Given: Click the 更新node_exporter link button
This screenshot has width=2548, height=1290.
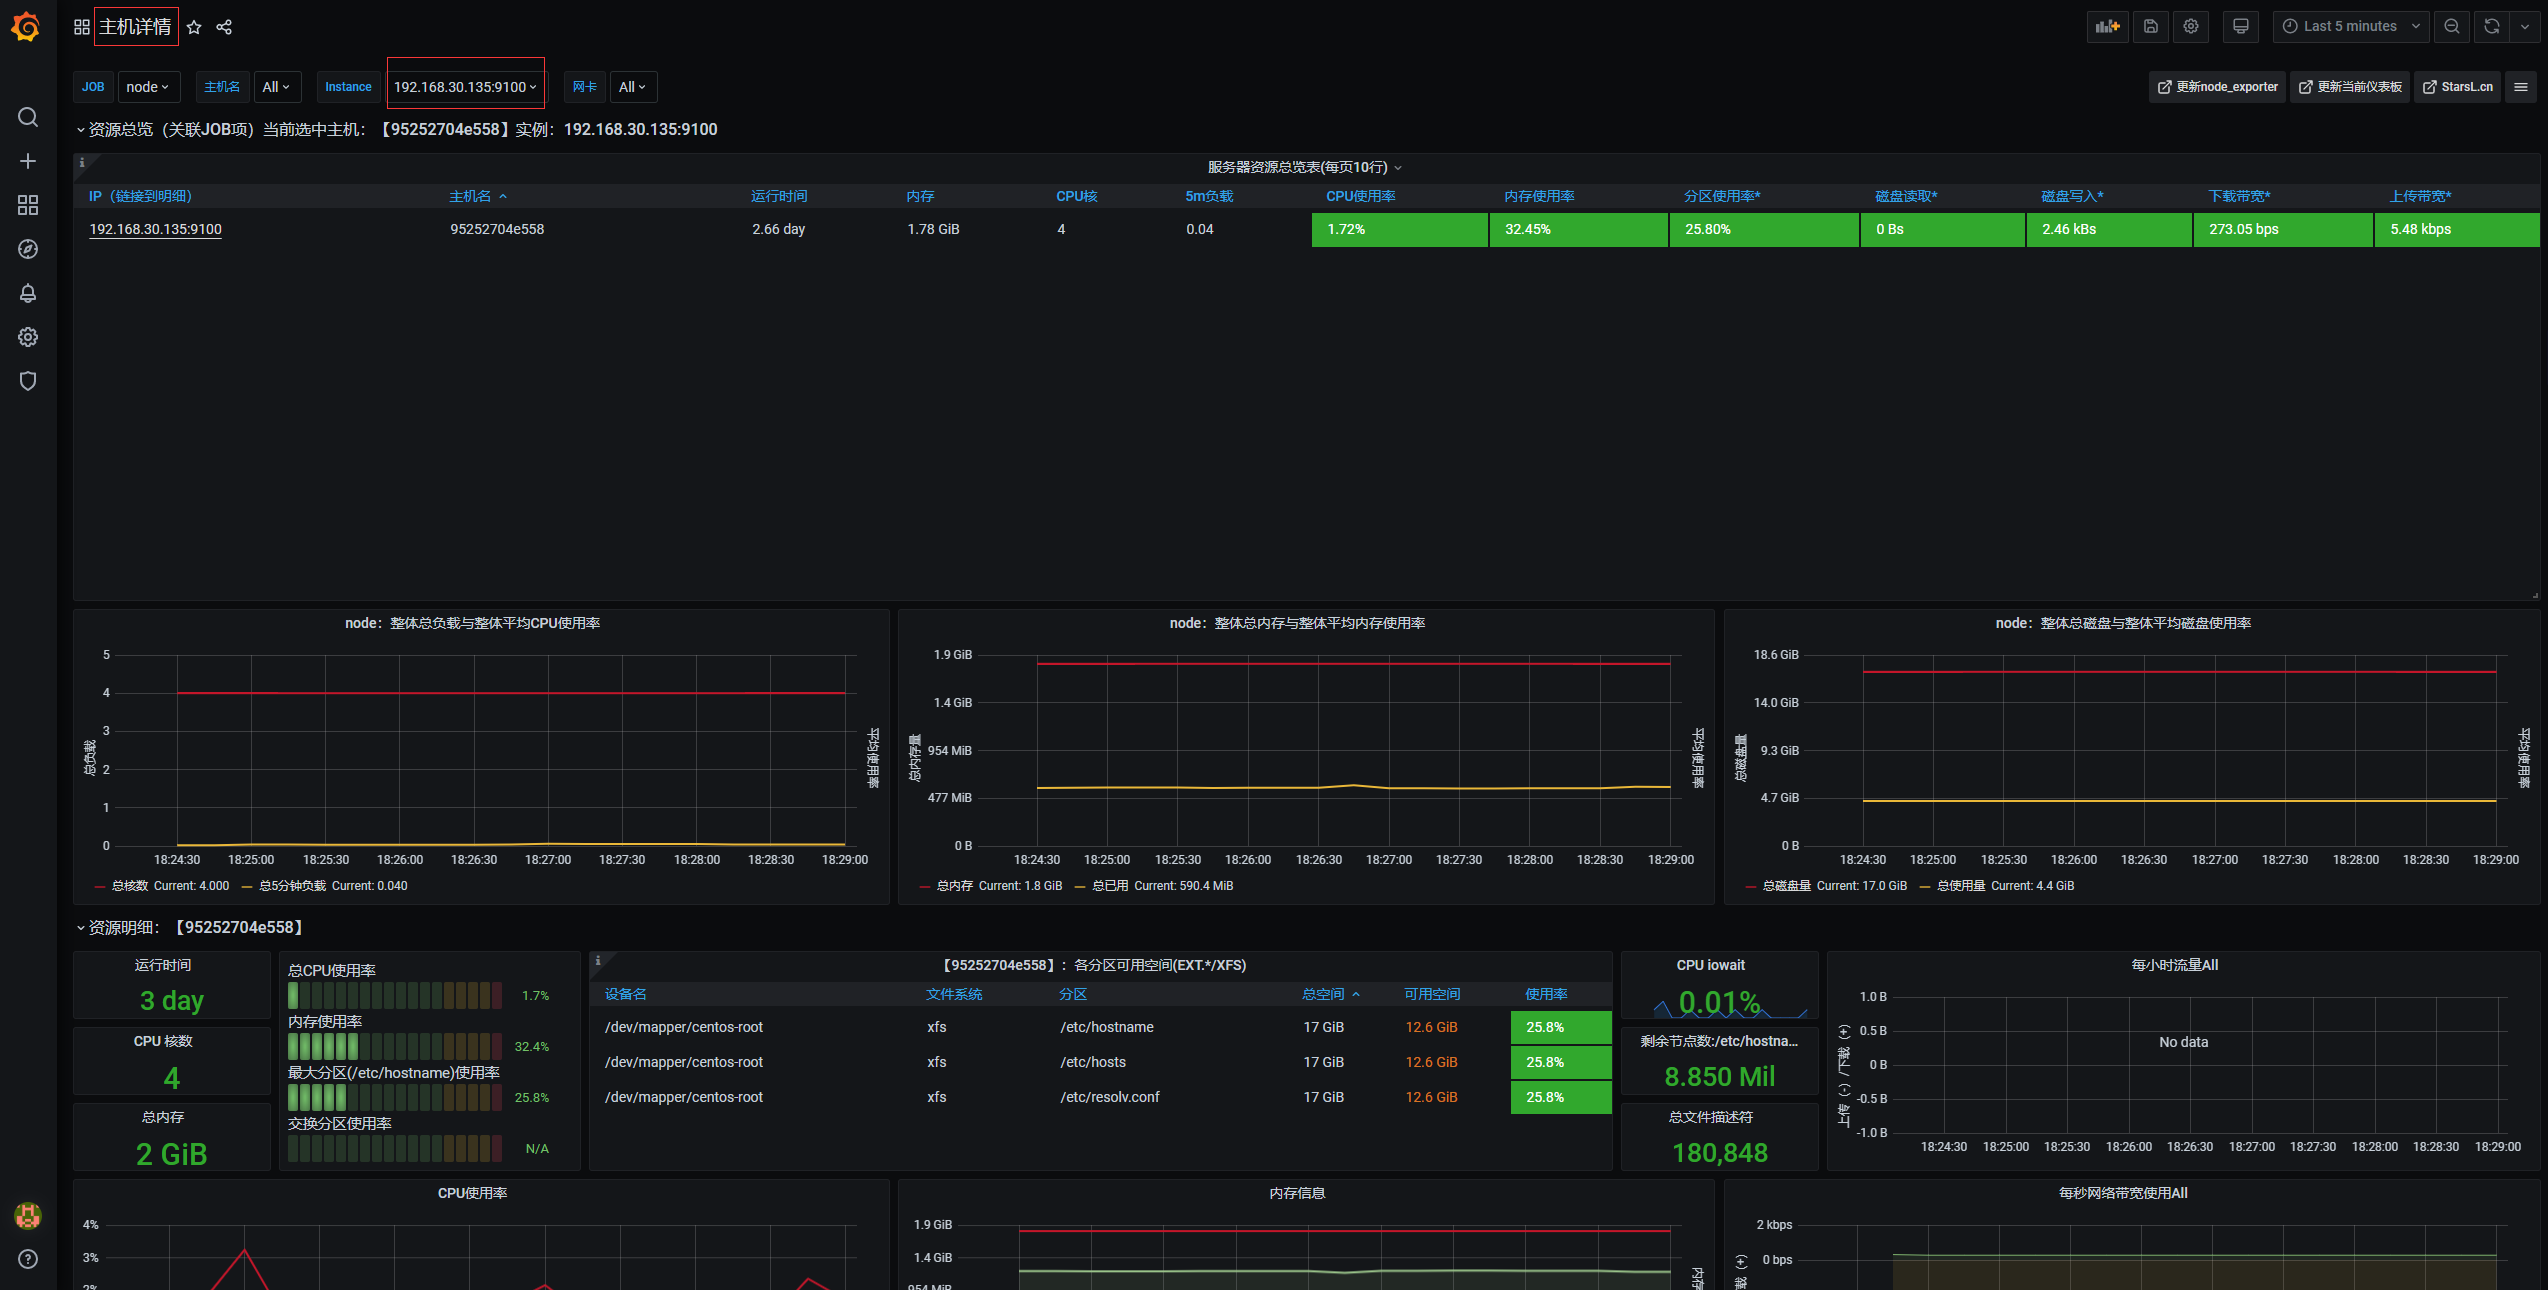Looking at the screenshot, I should [x=2217, y=87].
